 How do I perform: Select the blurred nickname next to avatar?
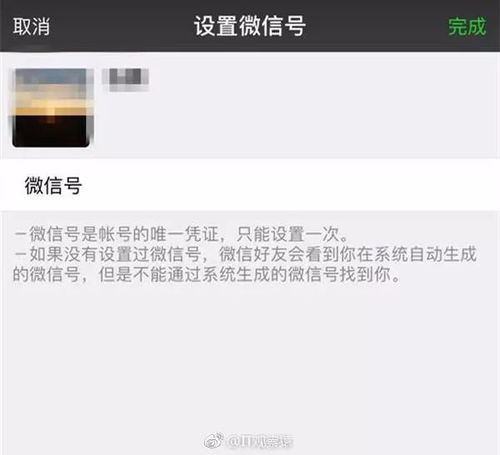click(126, 79)
